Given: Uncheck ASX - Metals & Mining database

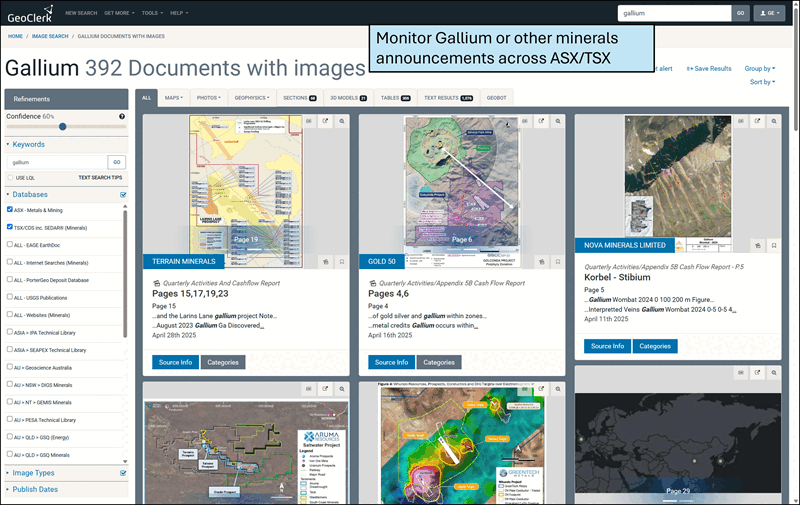Looking at the screenshot, I should click(x=10, y=210).
